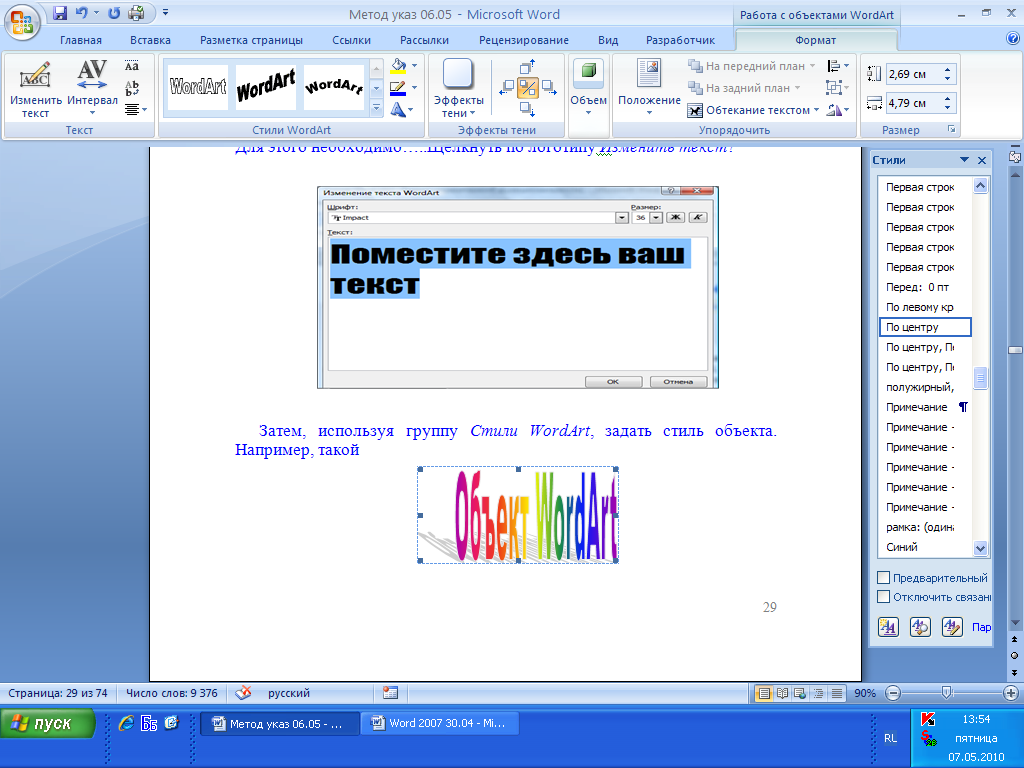The height and width of the screenshot is (768, 1024).
Task: Click the пуск Start button
Action: 48,724
